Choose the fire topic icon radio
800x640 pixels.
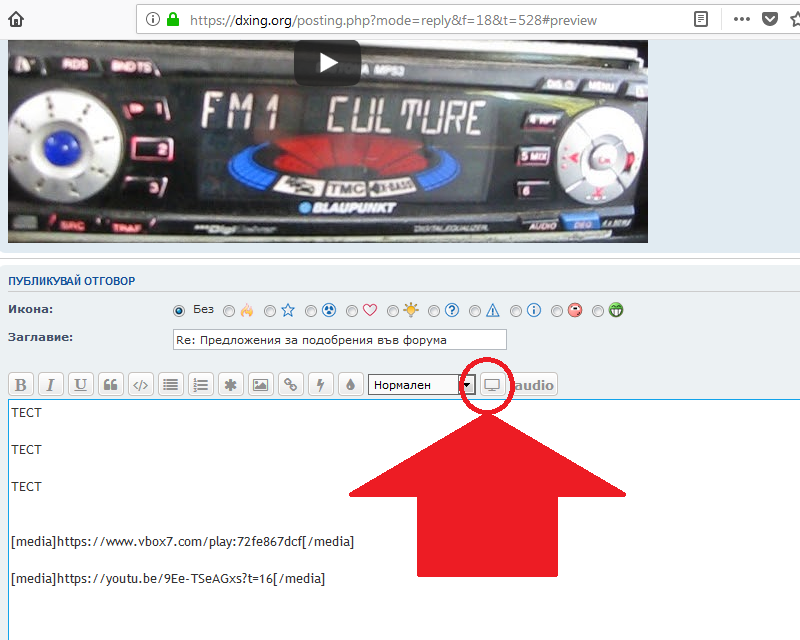point(229,311)
